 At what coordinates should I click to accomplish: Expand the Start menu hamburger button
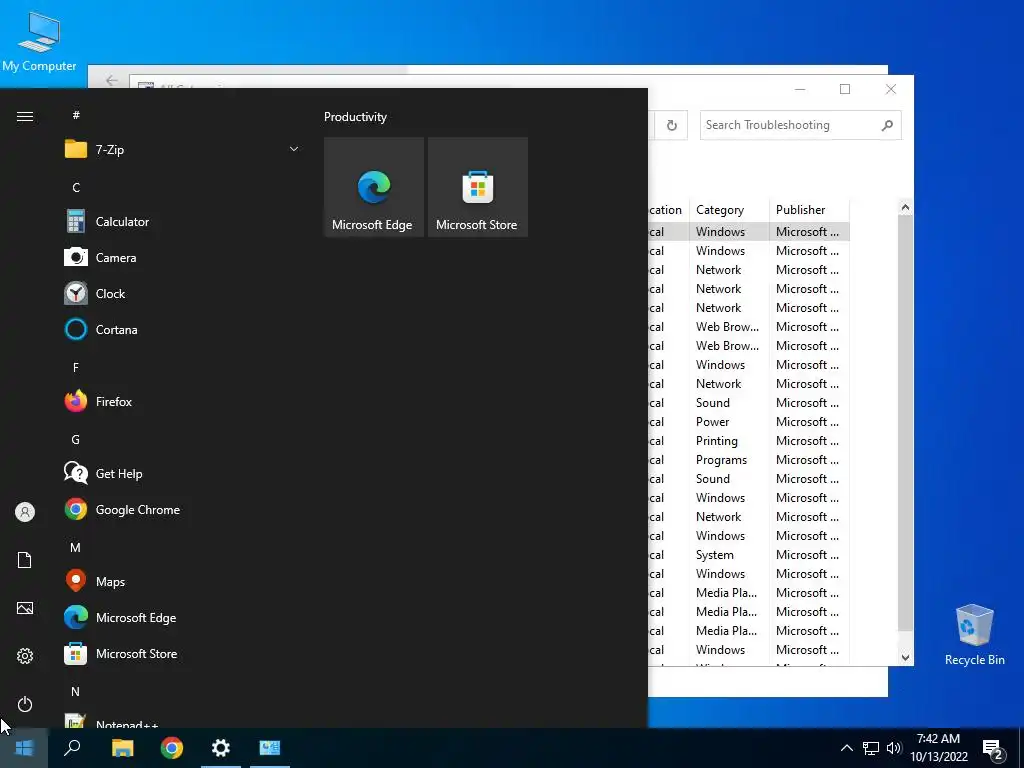(25, 116)
